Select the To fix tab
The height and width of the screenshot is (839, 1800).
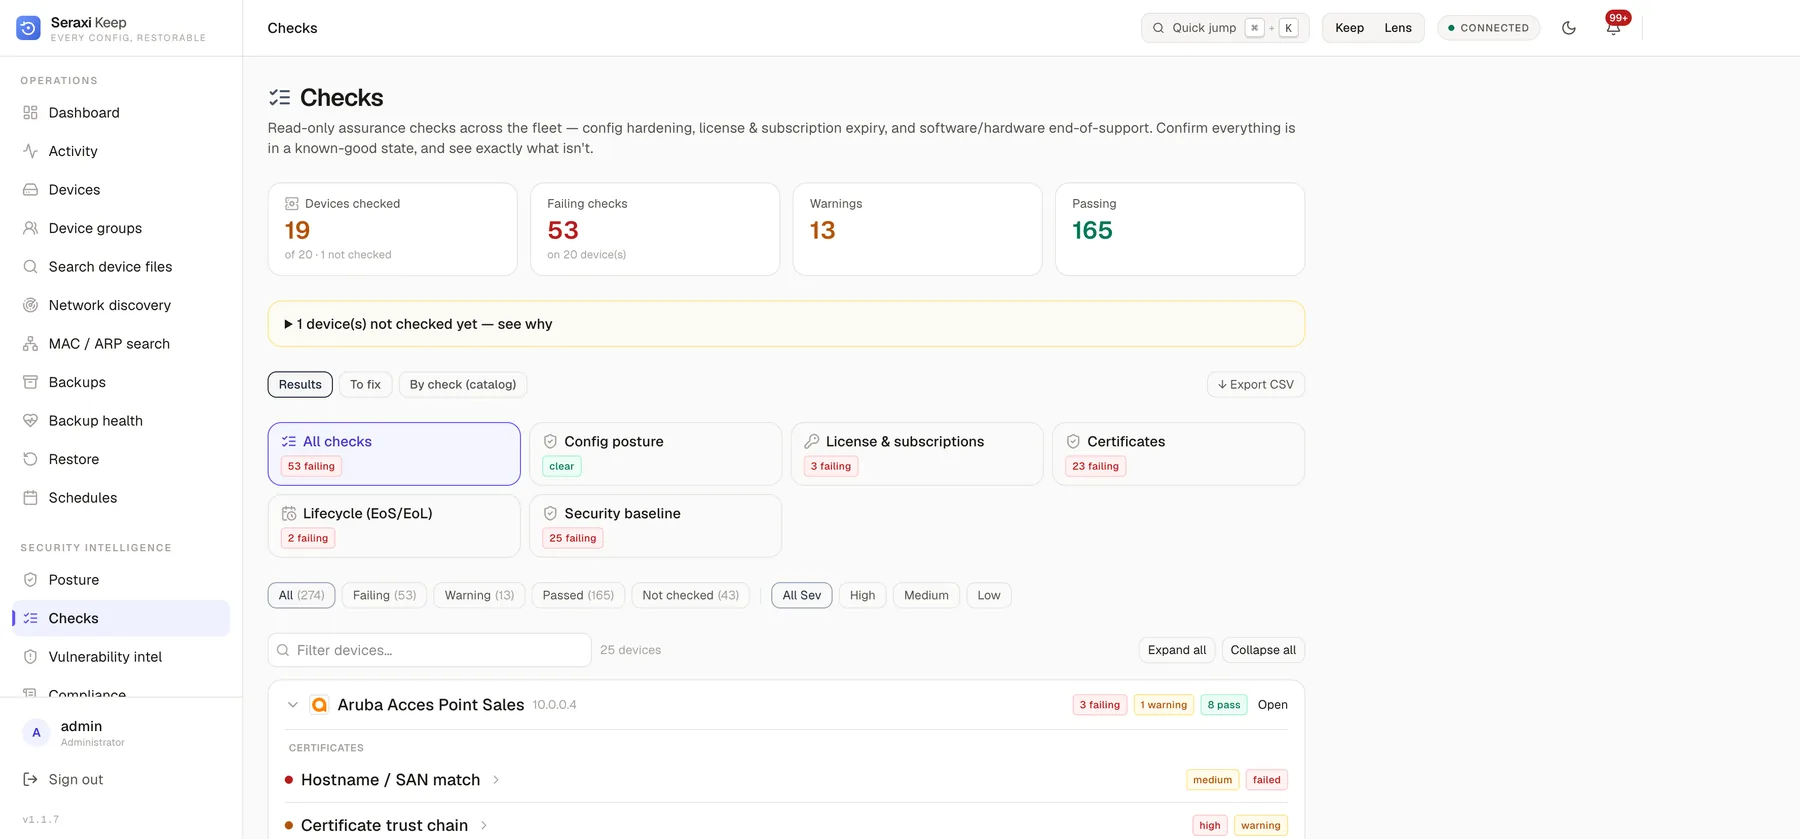pos(365,385)
